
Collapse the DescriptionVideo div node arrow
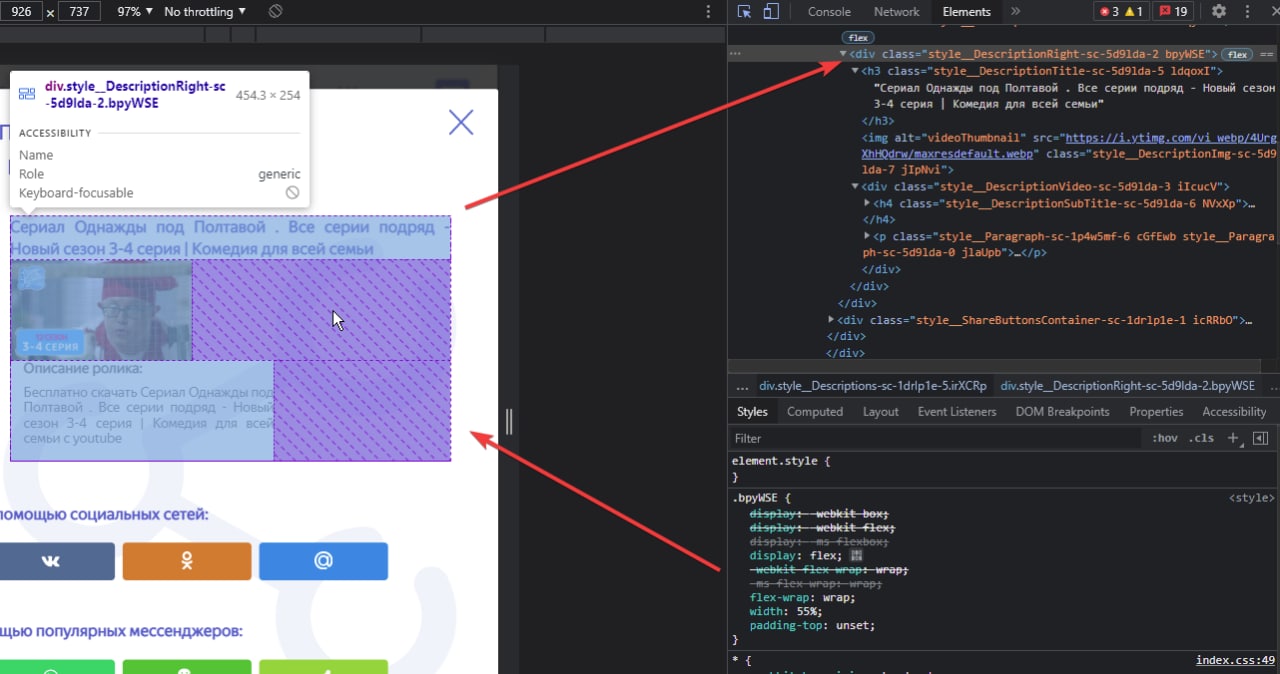coord(855,187)
